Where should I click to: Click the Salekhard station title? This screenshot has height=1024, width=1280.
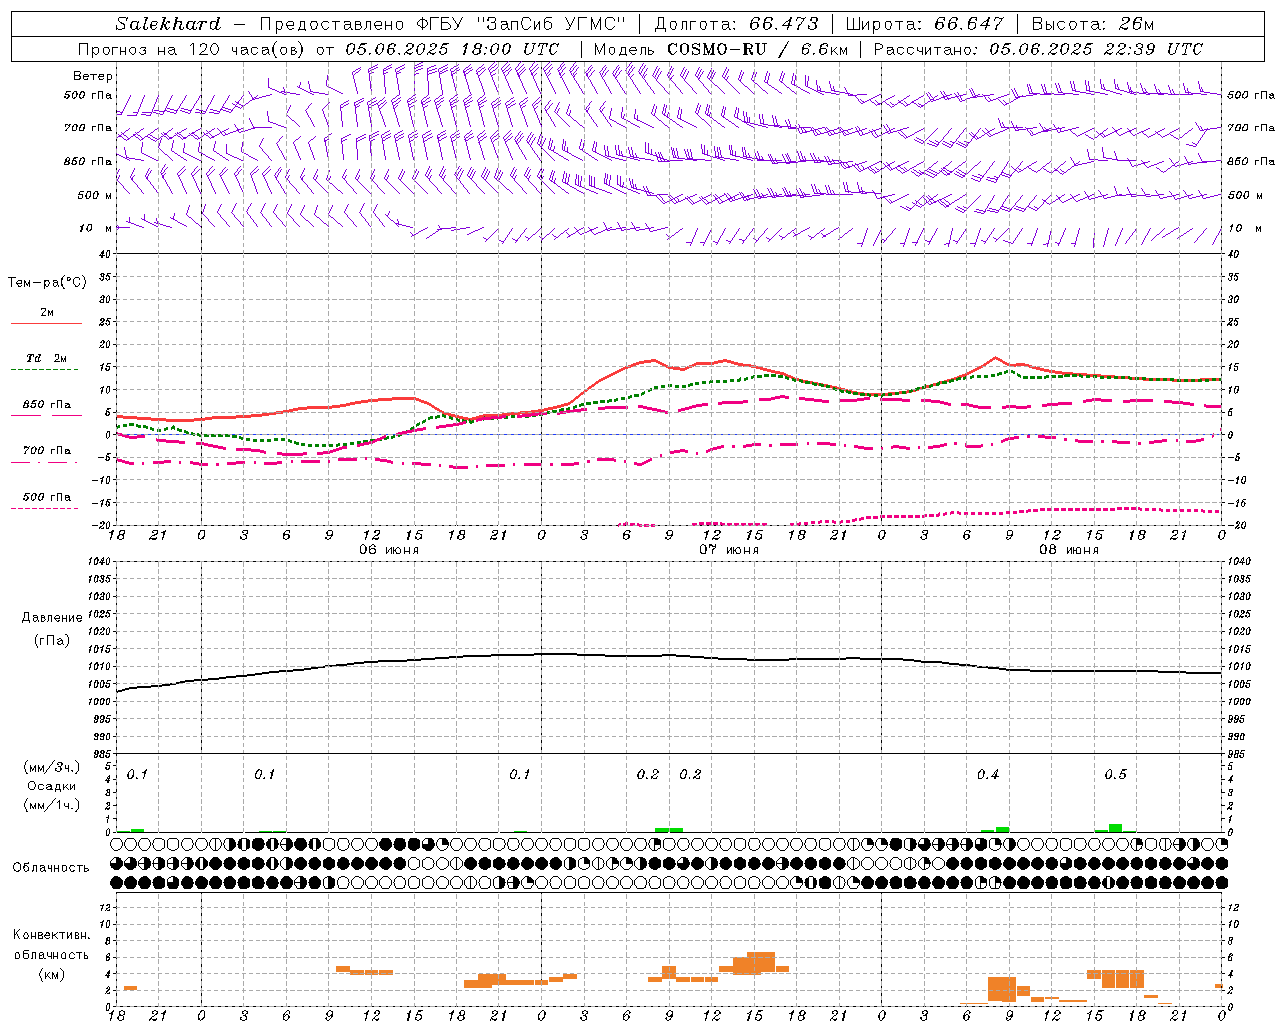tap(168, 24)
